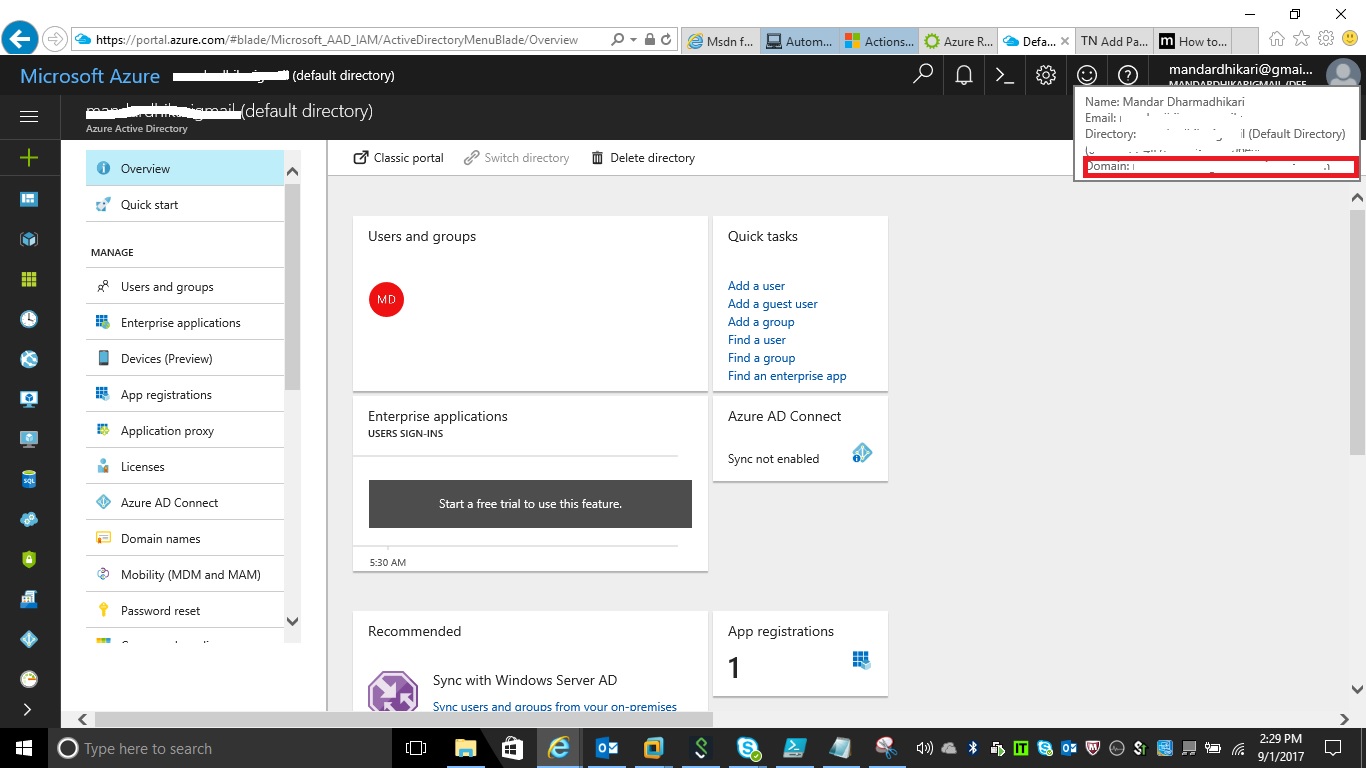Open the feedback smiley icon

(1087, 75)
